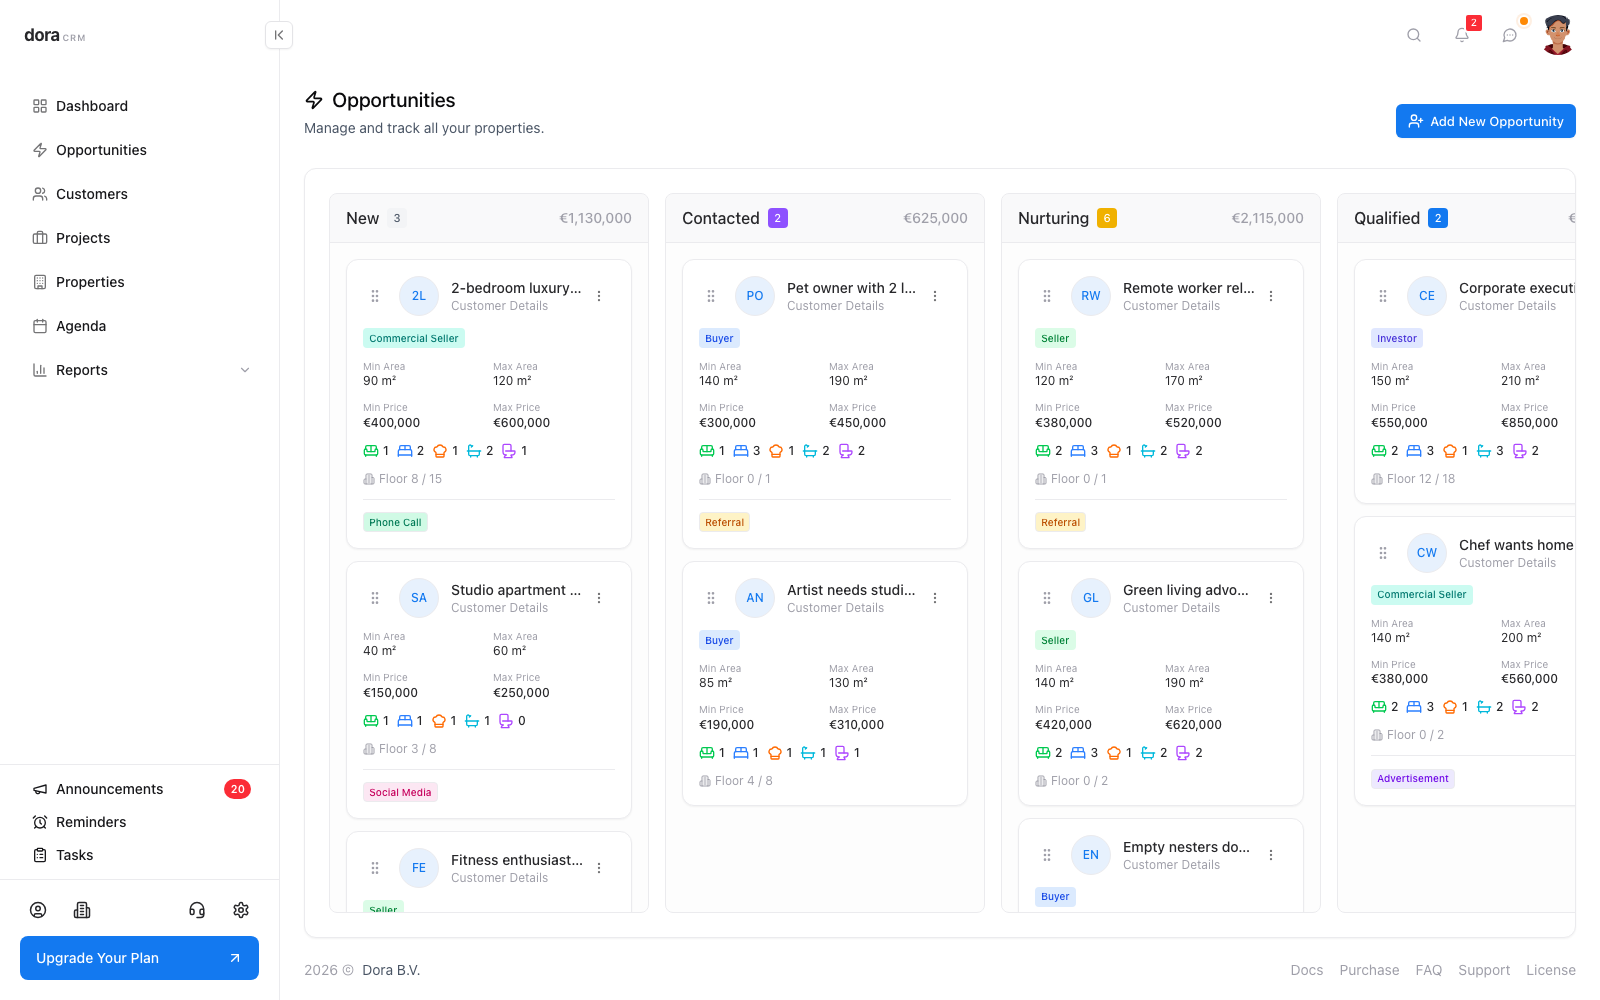The width and height of the screenshot is (1600, 1000).
Task: Open options menu for Pet owner card
Action: (935, 296)
